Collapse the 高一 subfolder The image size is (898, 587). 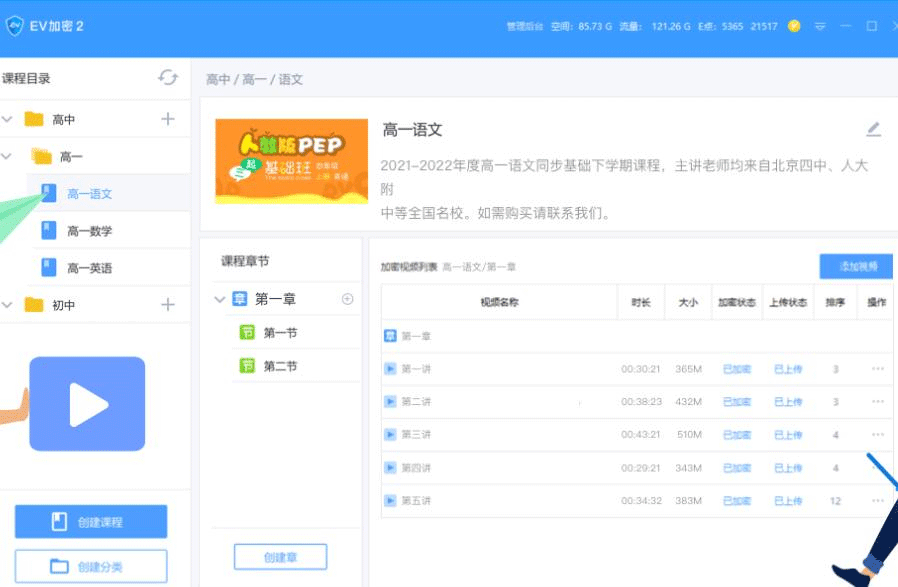pyautogui.click(x=8, y=157)
